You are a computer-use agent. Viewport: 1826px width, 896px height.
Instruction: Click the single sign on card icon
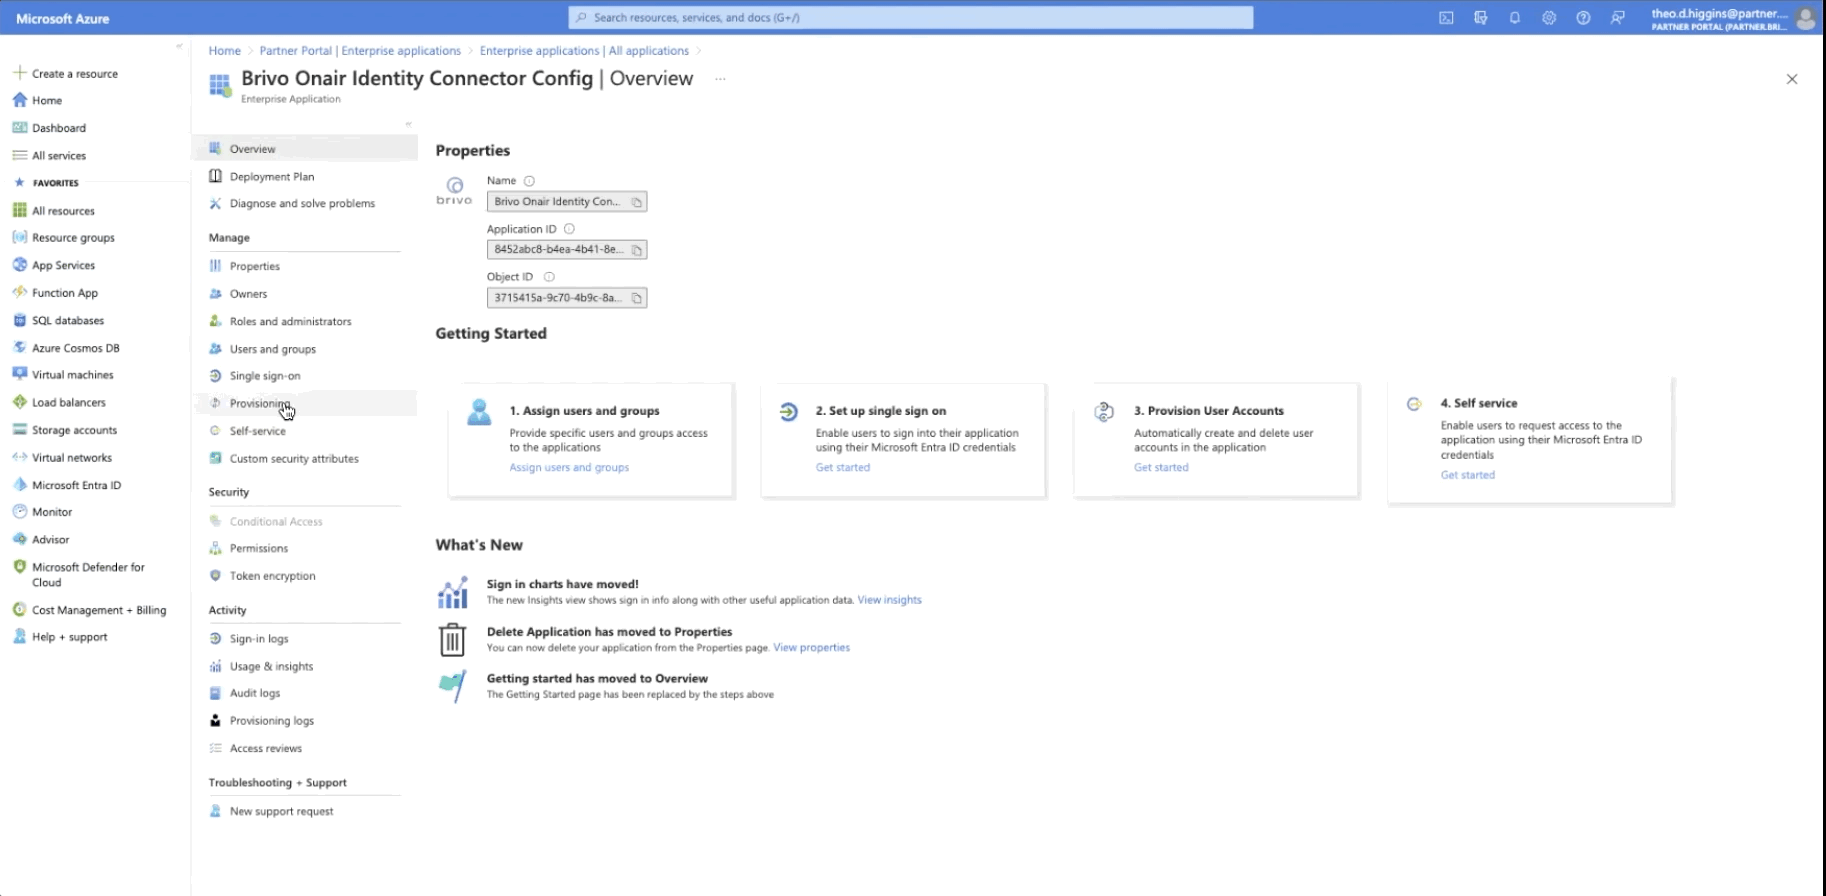point(788,411)
